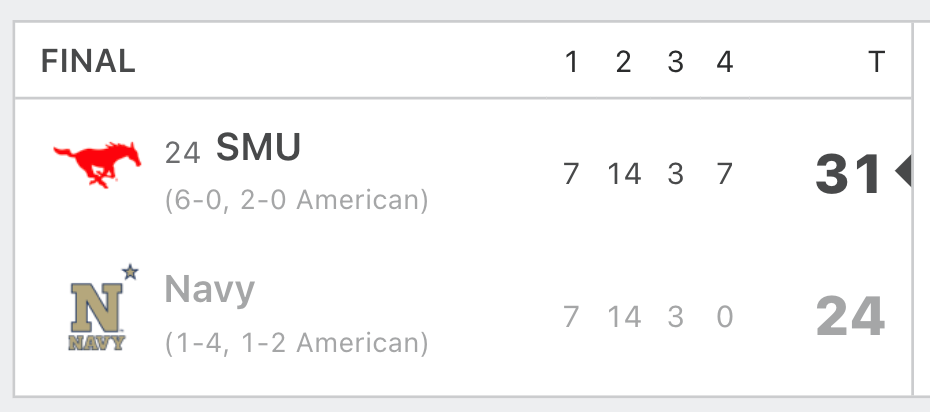Click the winner arrow beside 31

pos(903,172)
